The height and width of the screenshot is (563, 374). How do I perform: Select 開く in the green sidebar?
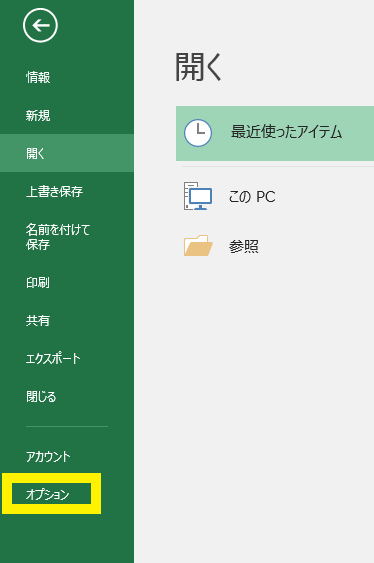coord(67,153)
